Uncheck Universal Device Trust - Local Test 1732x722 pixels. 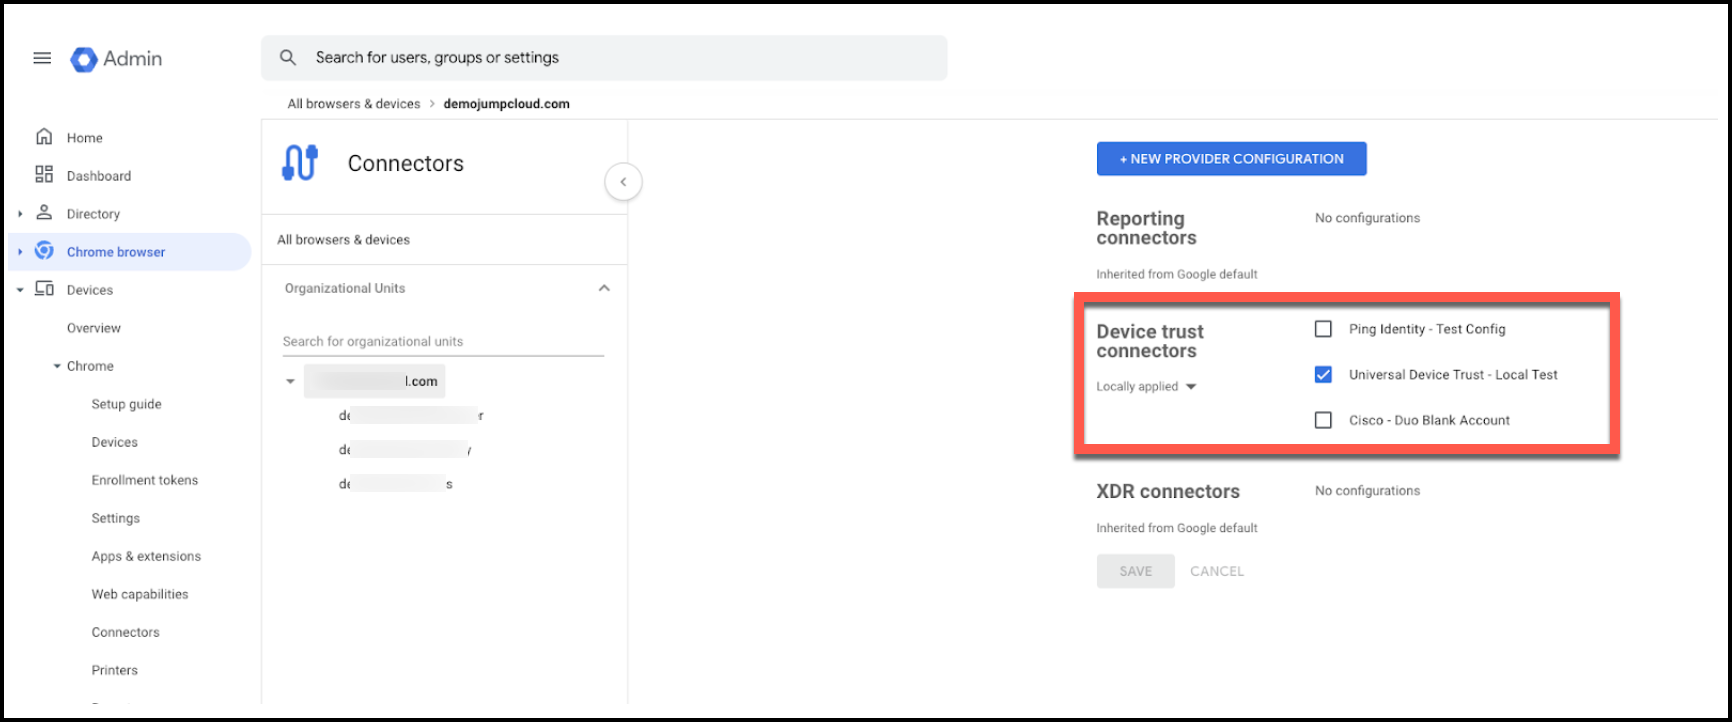click(x=1323, y=375)
